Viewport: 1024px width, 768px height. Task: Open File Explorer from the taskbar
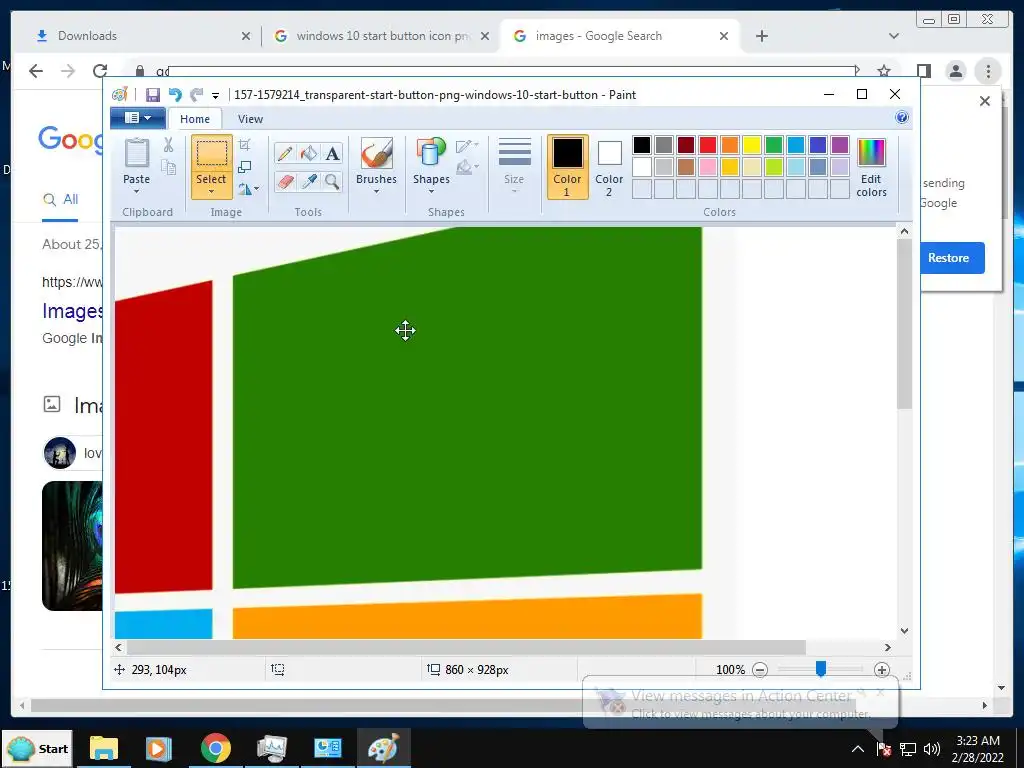point(103,748)
